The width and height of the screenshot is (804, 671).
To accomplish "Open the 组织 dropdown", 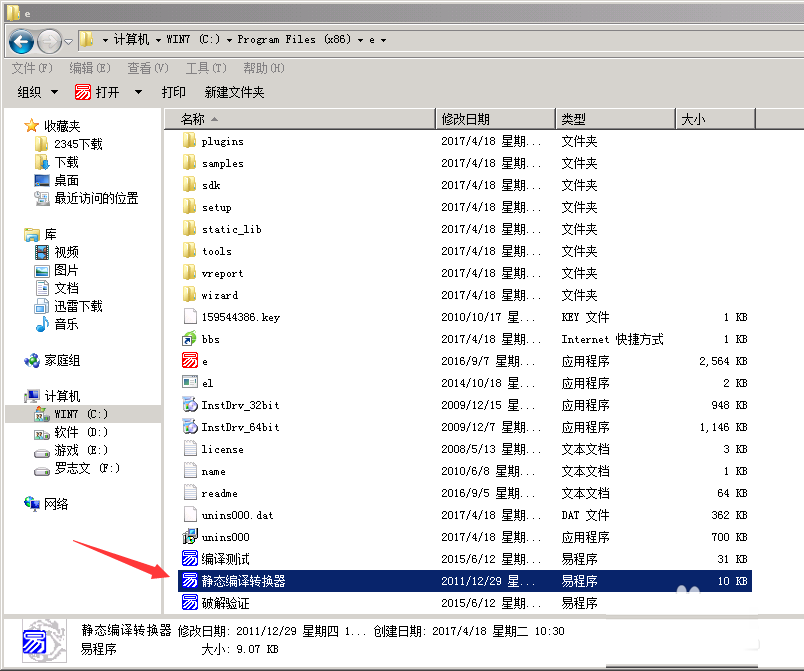I will tap(37, 92).
